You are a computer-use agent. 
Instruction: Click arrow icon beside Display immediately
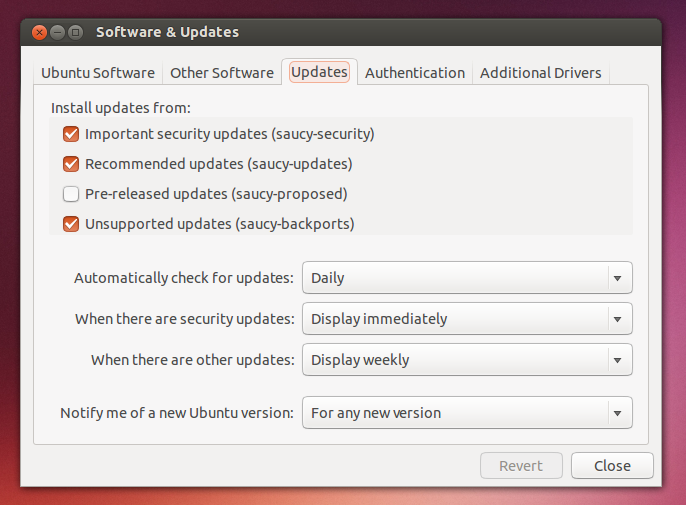pos(617,319)
